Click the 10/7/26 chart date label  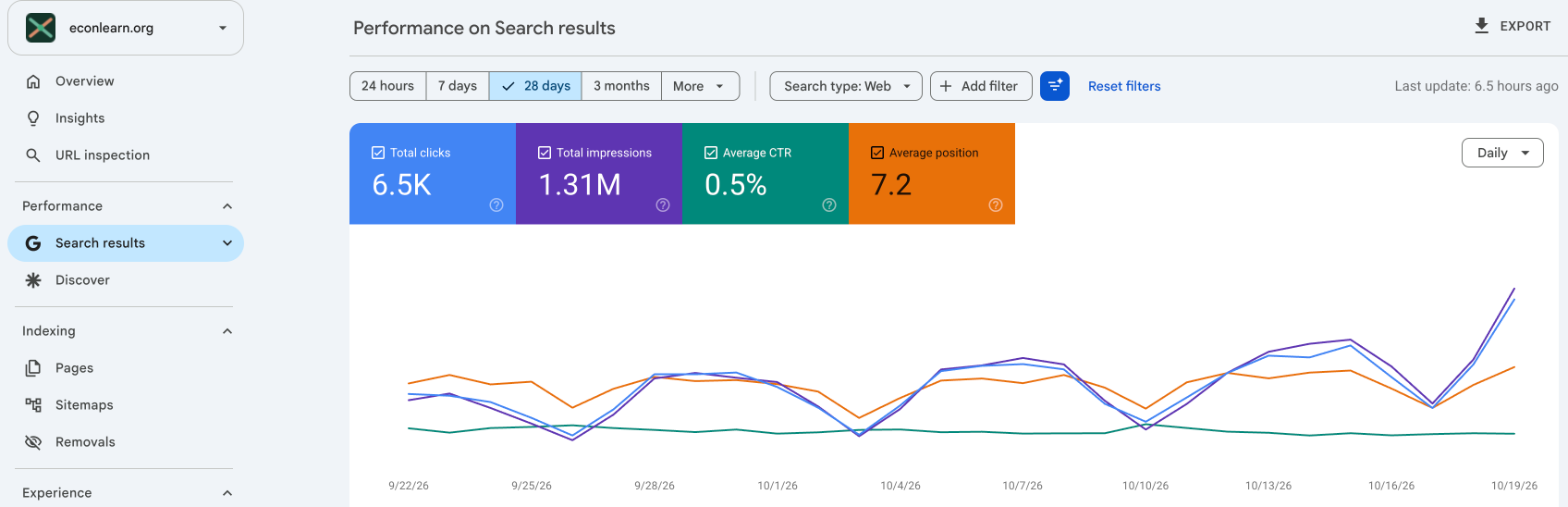(1022, 486)
